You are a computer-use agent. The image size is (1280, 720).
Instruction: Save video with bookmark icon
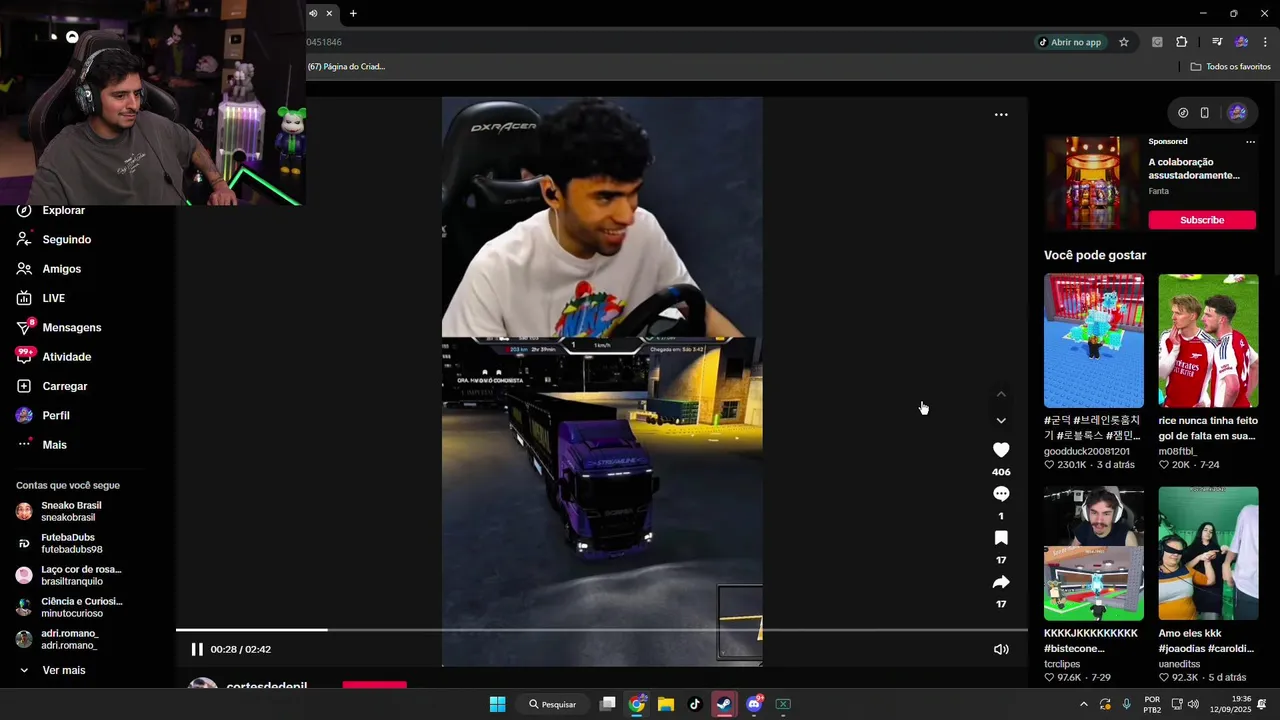(1001, 538)
